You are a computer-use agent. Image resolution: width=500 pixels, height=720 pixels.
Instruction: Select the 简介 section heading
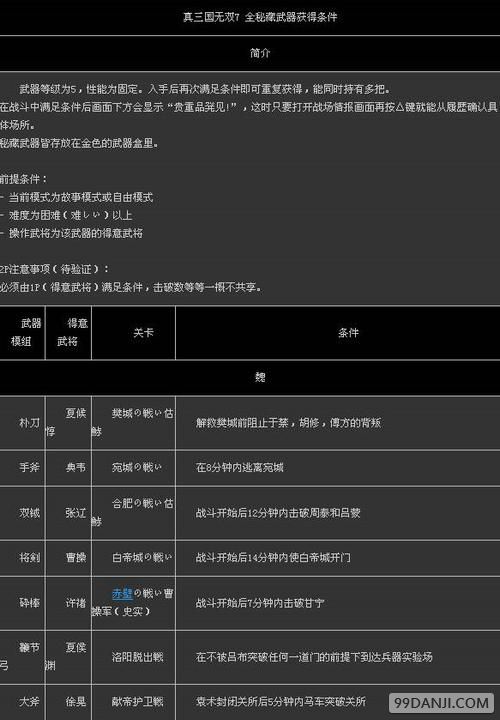coord(260,53)
